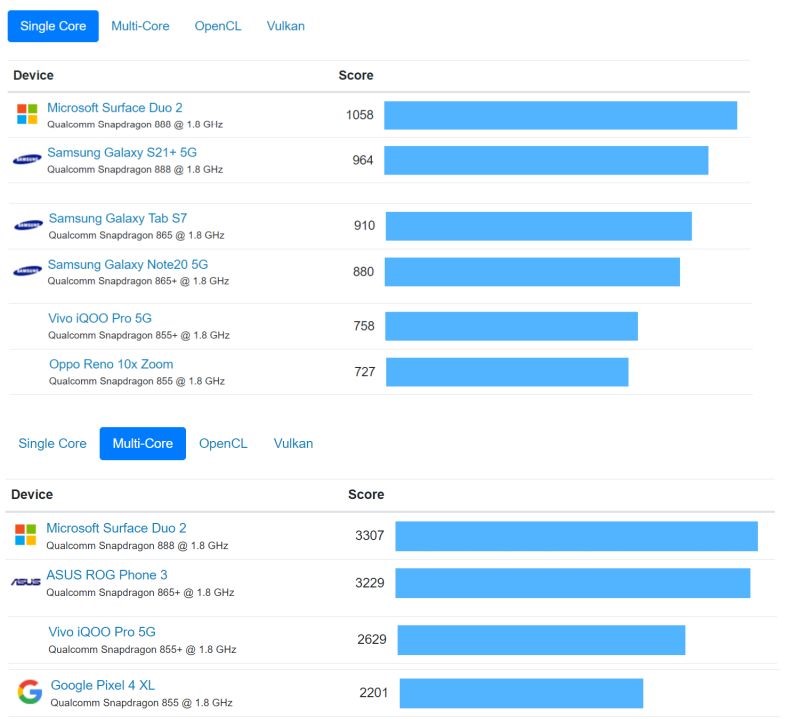The image size is (800, 719).
Task: Open Oppo Reno 10x Zoom link
Action: tap(111, 364)
